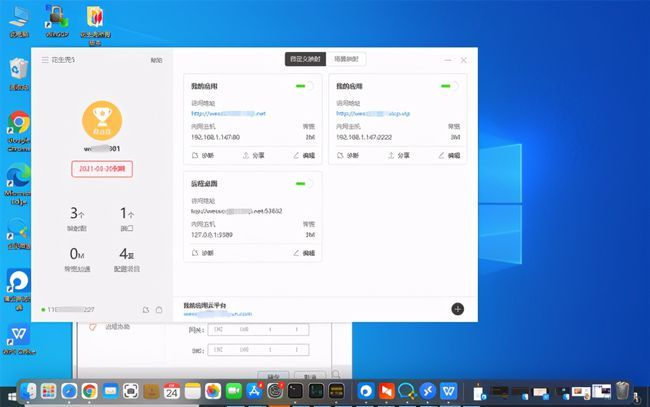Click the gold trophy account avatar
Image resolution: width=650 pixels, height=407 pixels.
point(102,121)
